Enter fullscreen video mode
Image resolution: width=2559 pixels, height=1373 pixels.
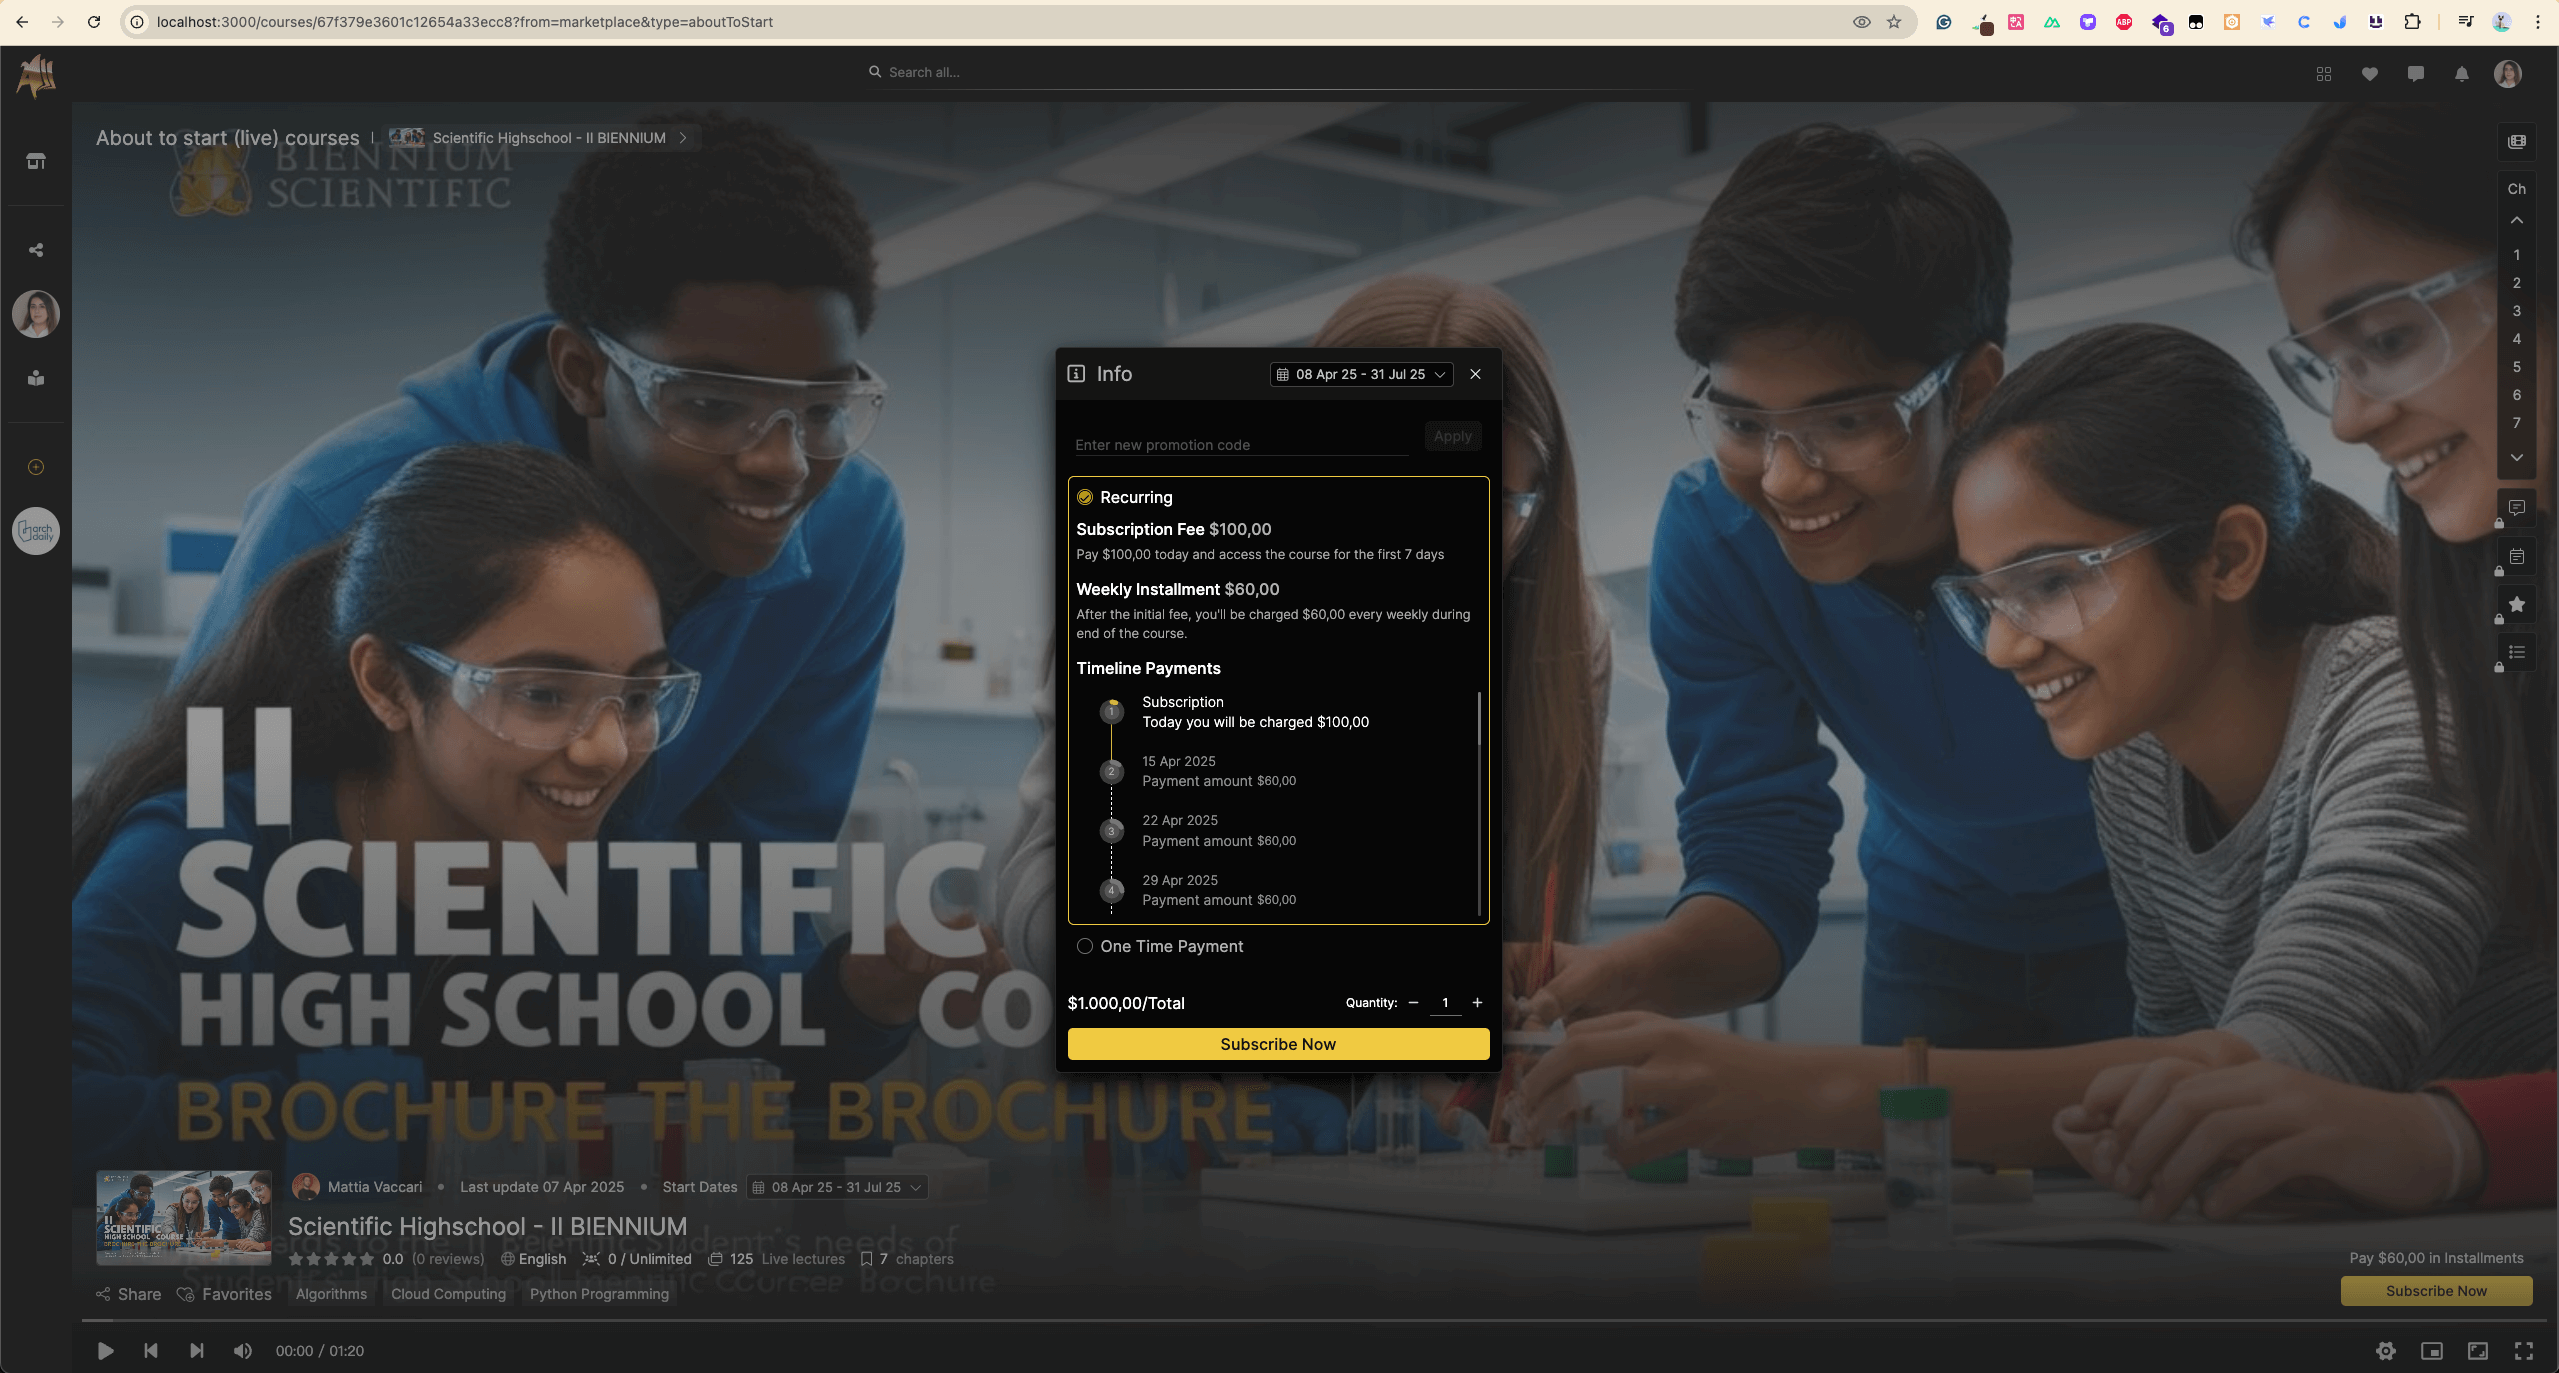point(2523,1351)
